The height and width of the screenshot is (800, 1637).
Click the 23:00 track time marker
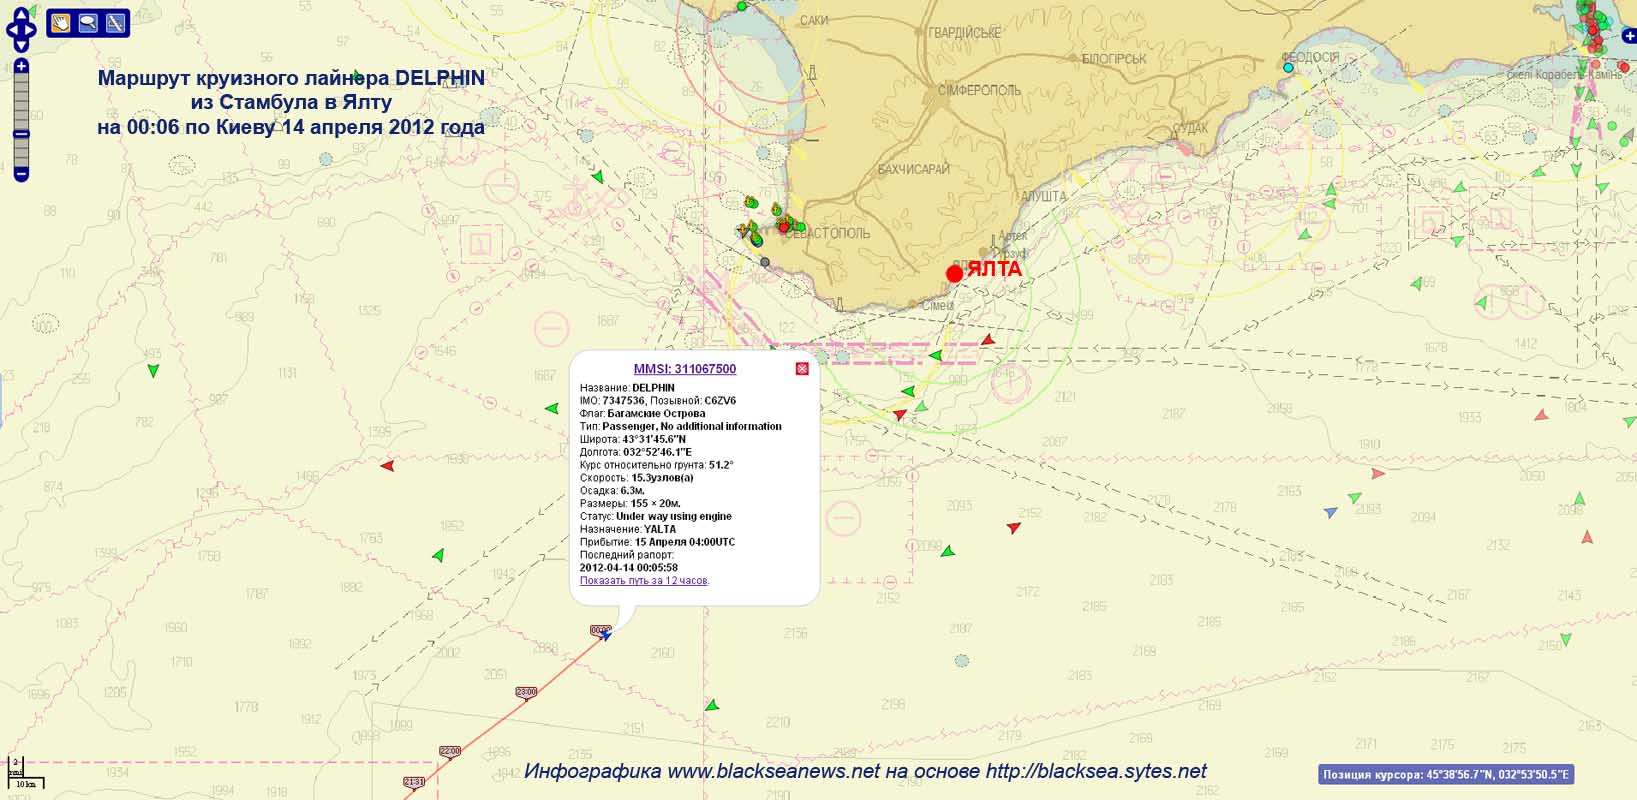pyautogui.click(x=526, y=692)
